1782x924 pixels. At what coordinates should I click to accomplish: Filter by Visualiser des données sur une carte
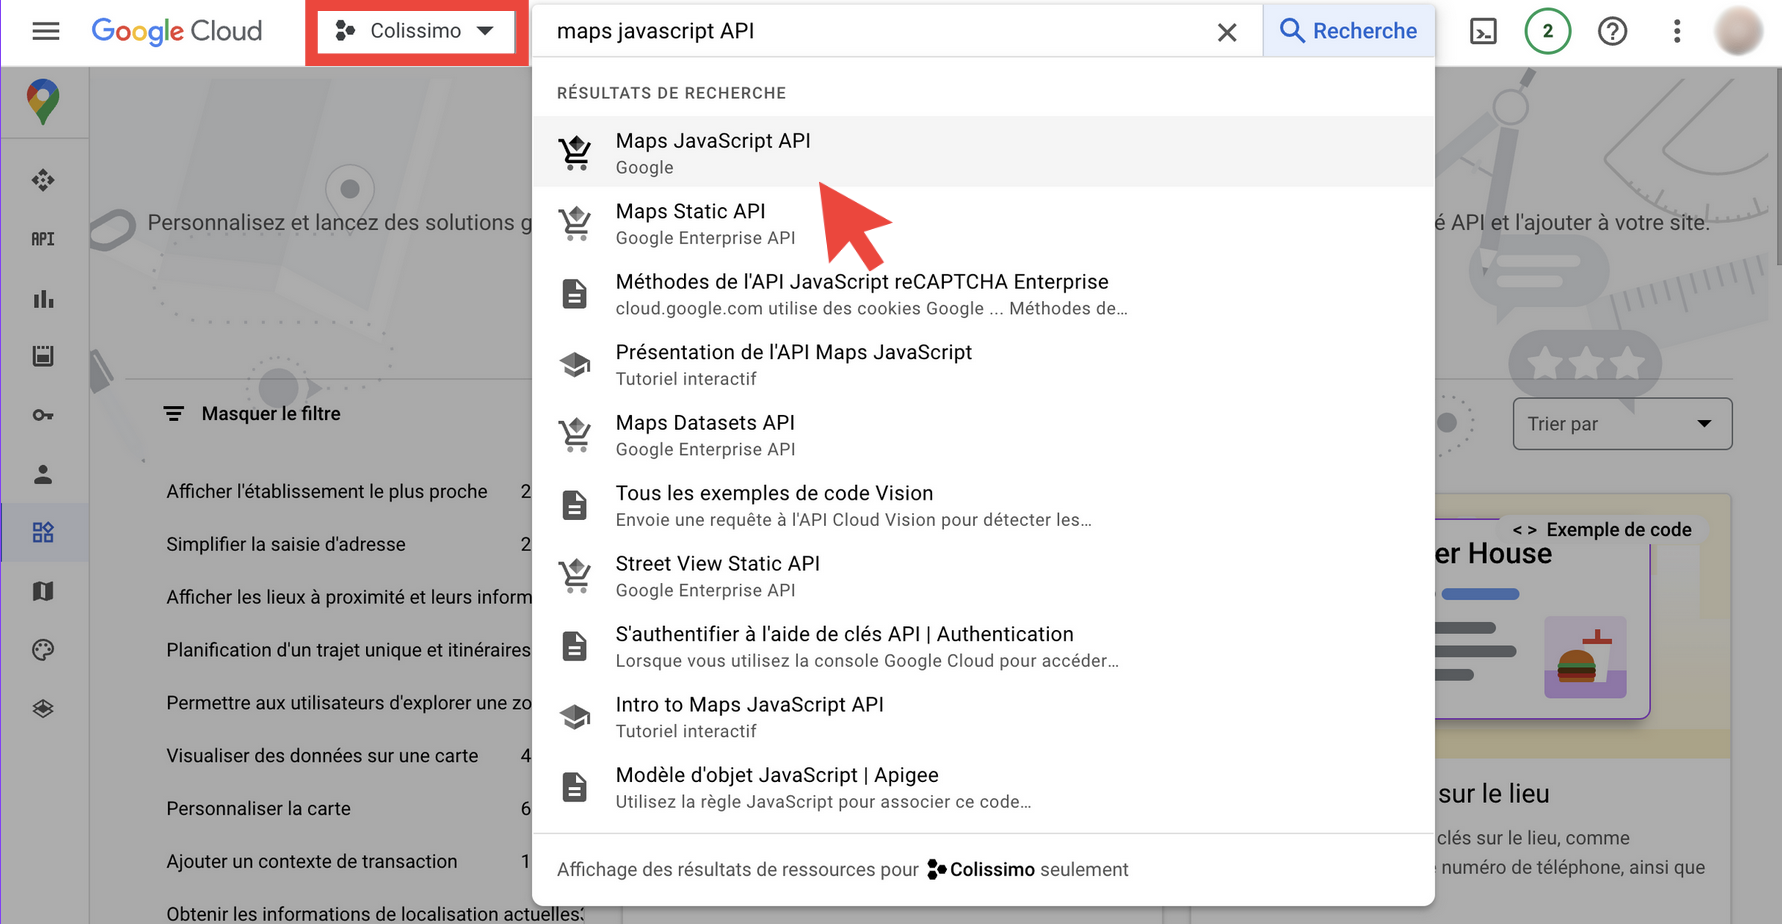322,756
